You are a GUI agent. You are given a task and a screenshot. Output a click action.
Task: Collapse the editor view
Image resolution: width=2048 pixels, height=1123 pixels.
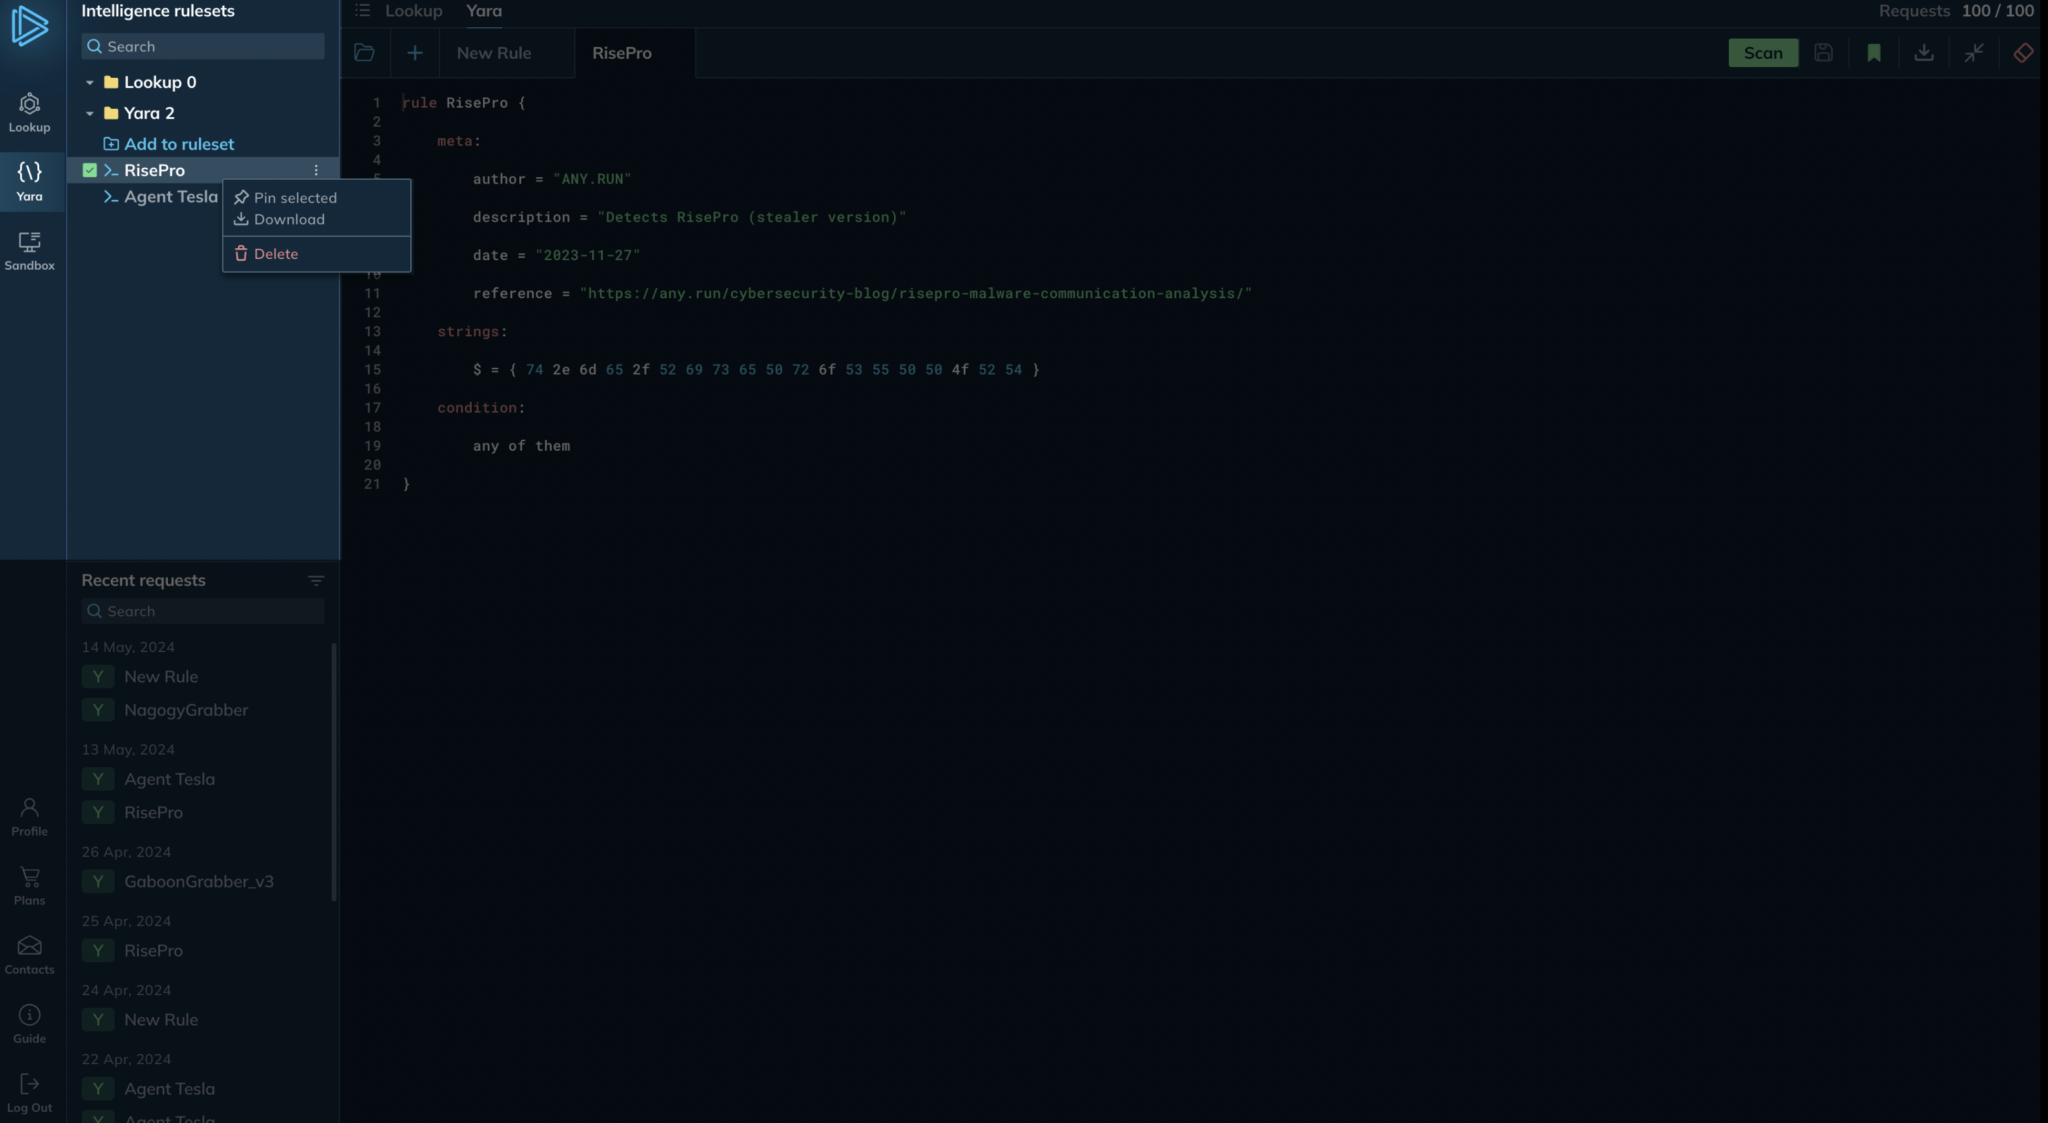1971,52
